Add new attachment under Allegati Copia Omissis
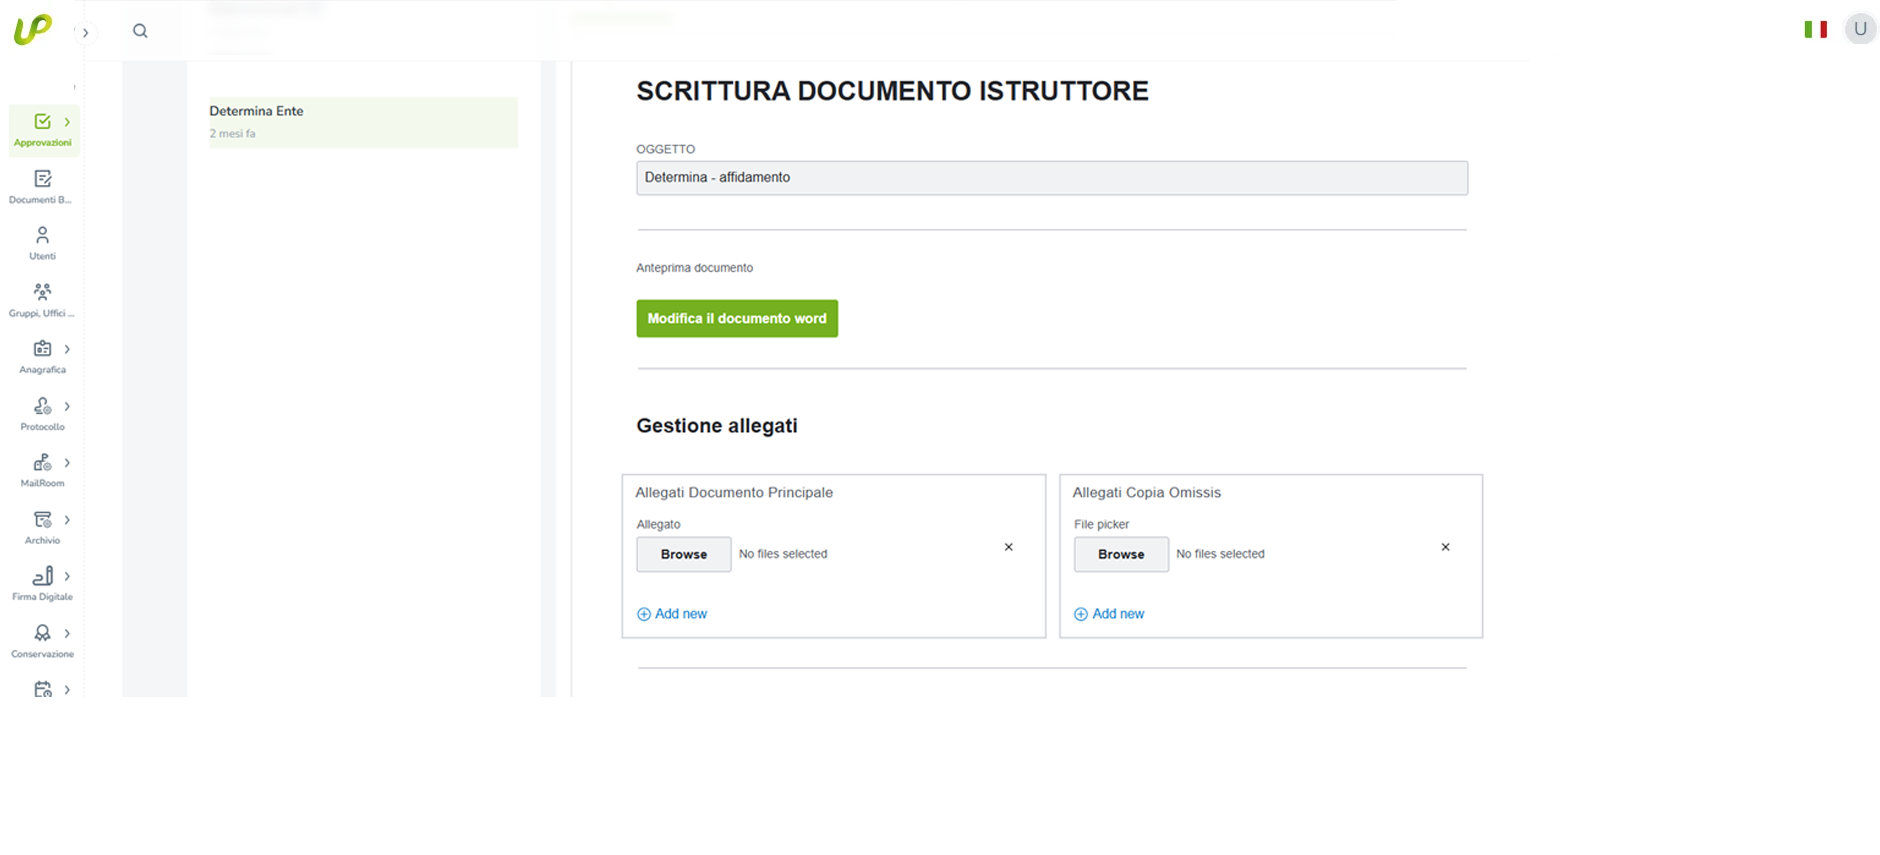This screenshot has width=1880, height=855. click(x=1109, y=614)
